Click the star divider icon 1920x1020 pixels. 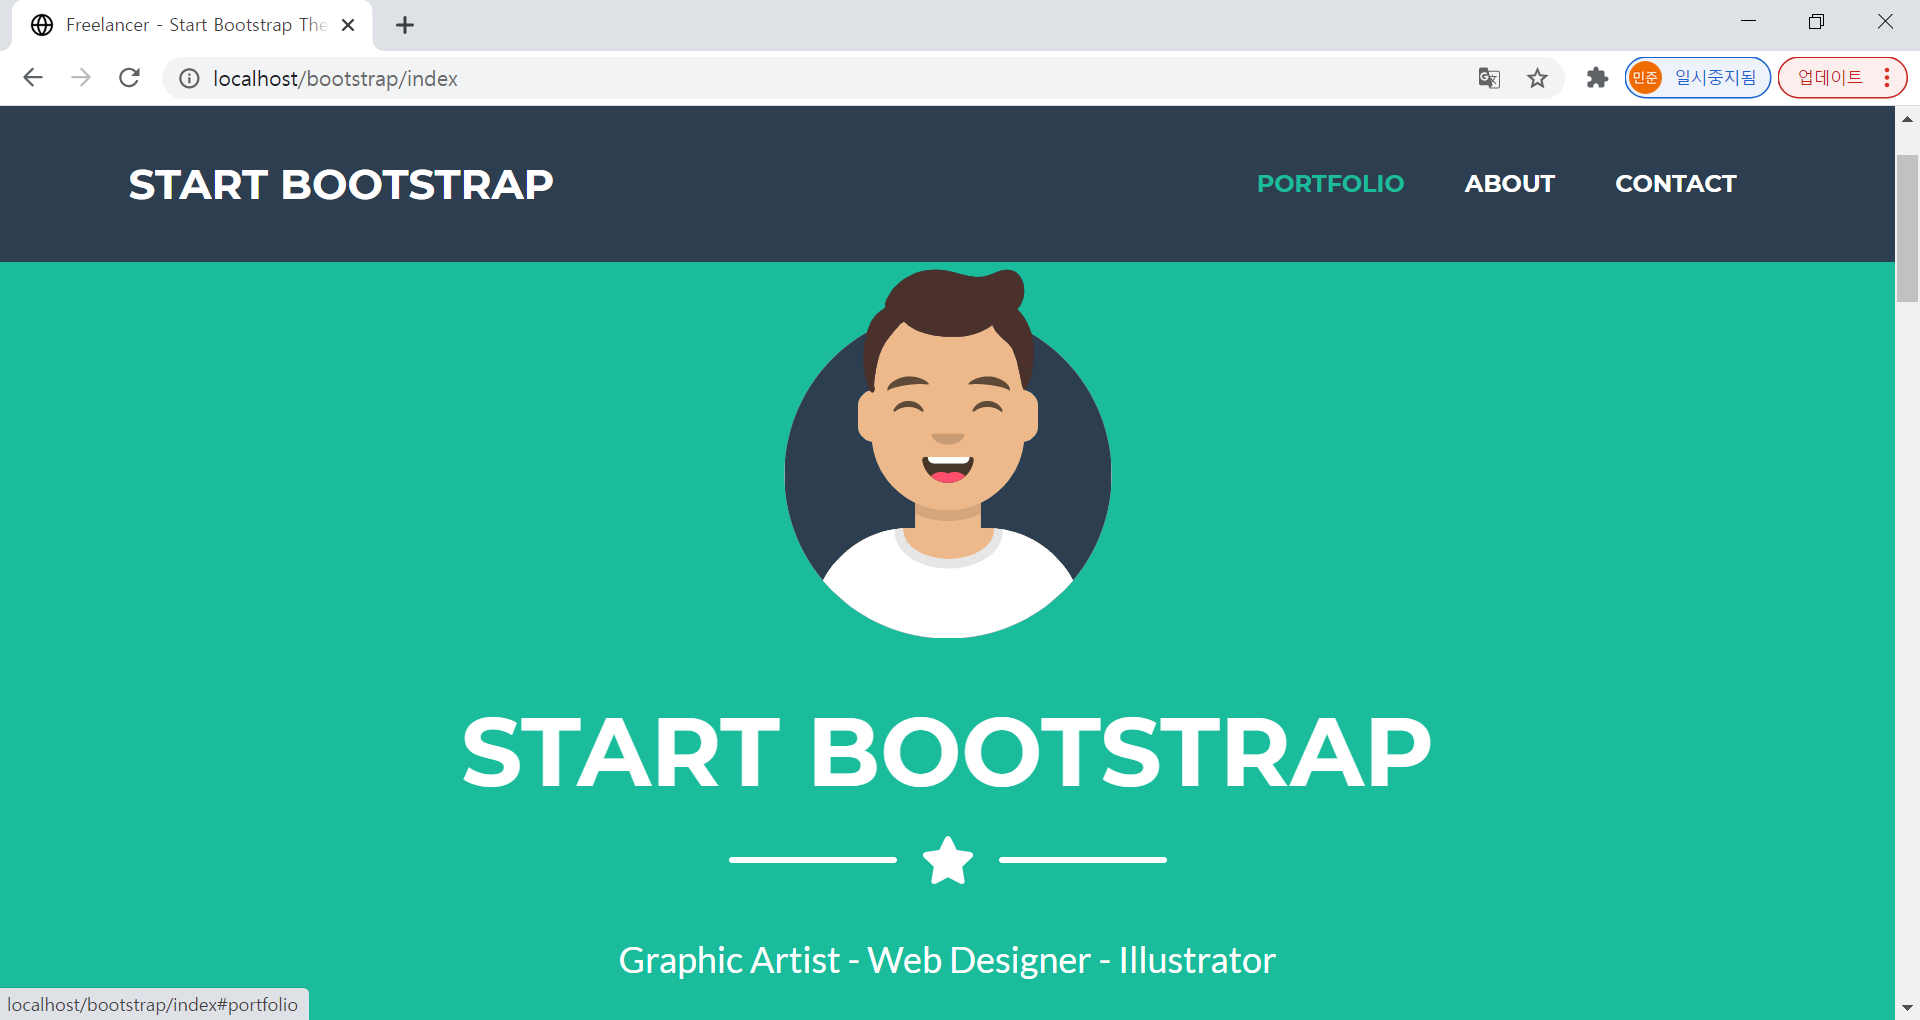(x=948, y=860)
